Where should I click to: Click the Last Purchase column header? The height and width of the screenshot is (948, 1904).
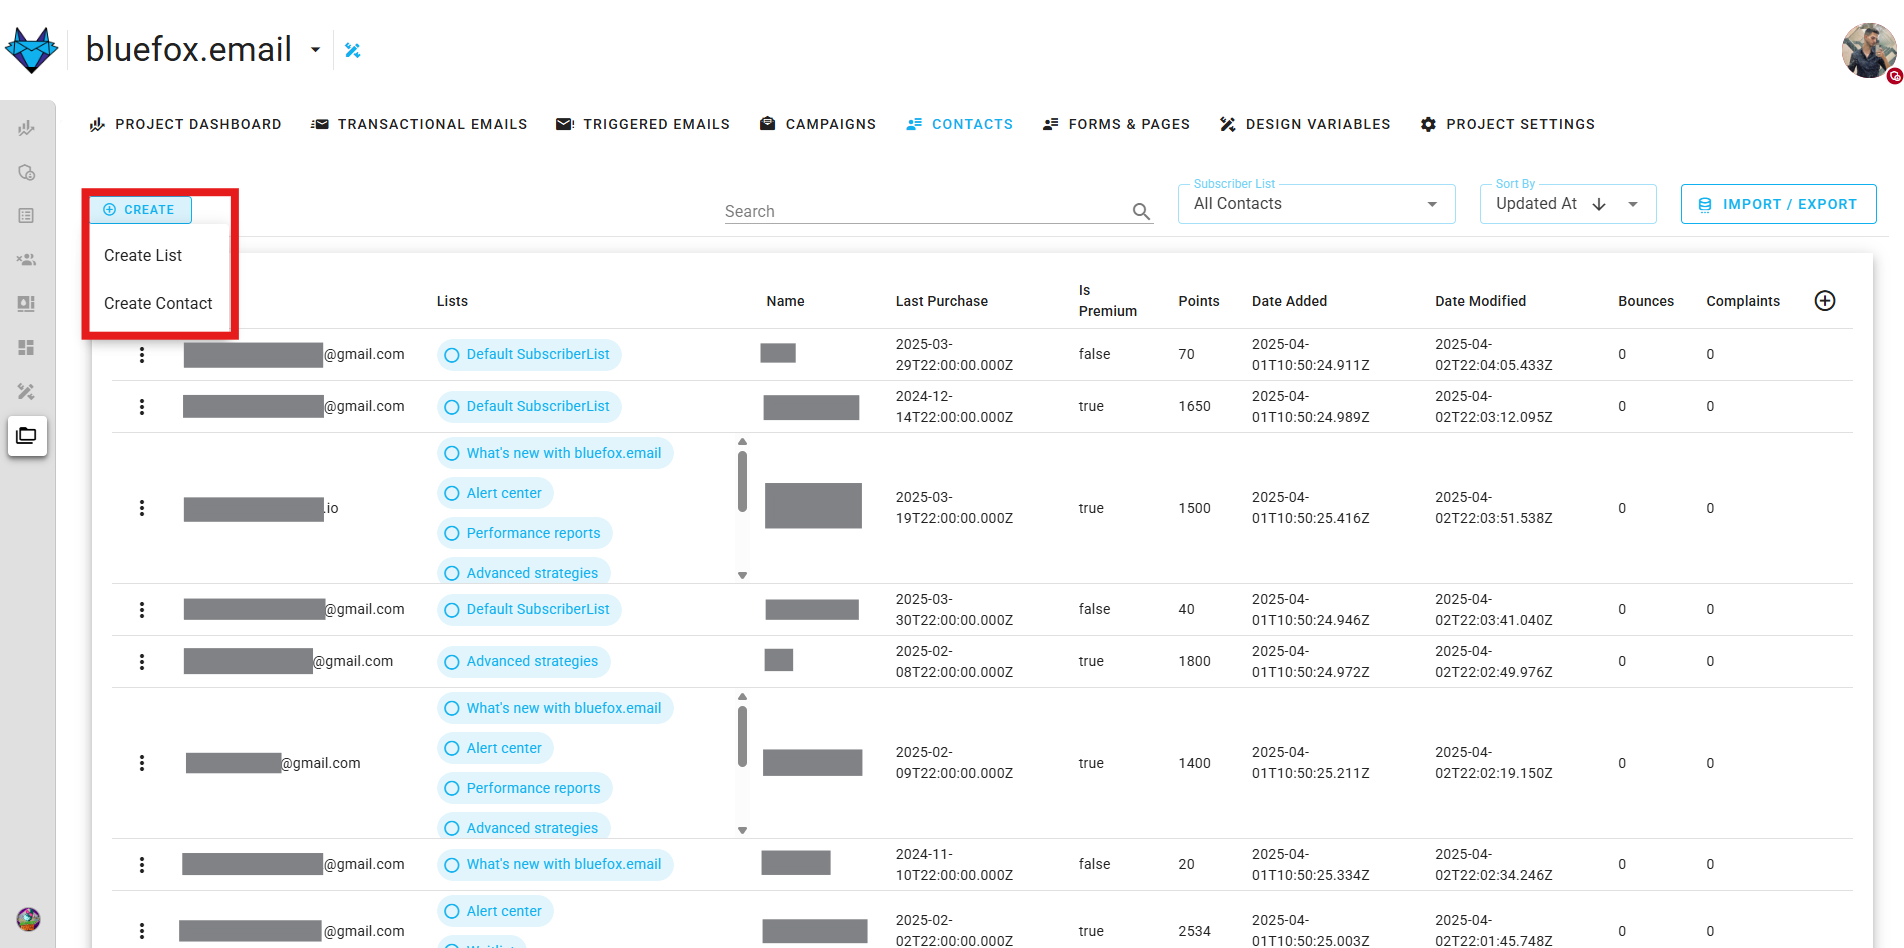coord(942,301)
